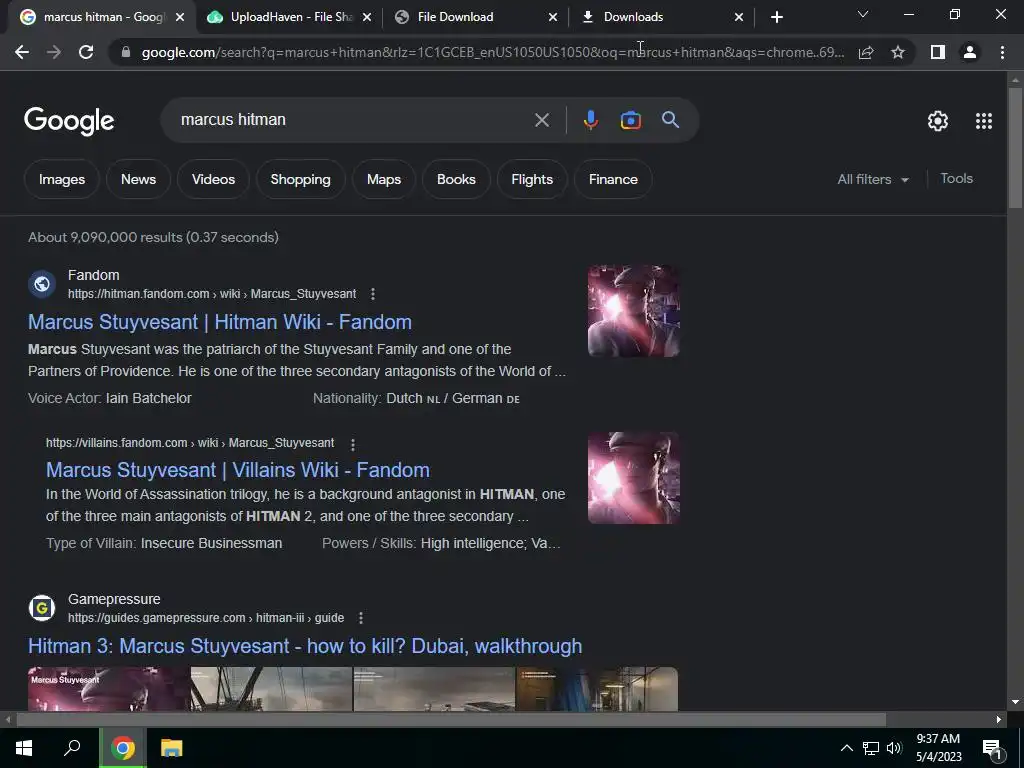1024x768 pixels.
Task: Open more options for the villains.fandom.com result
Action: [353, 445]
